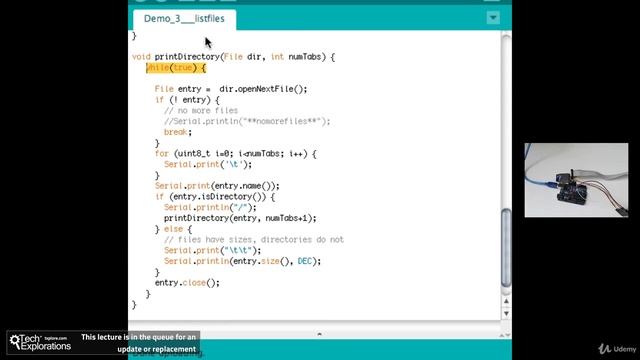Click the Serial.print('\t'); line
640x360 pixels.
pos(208,164)
